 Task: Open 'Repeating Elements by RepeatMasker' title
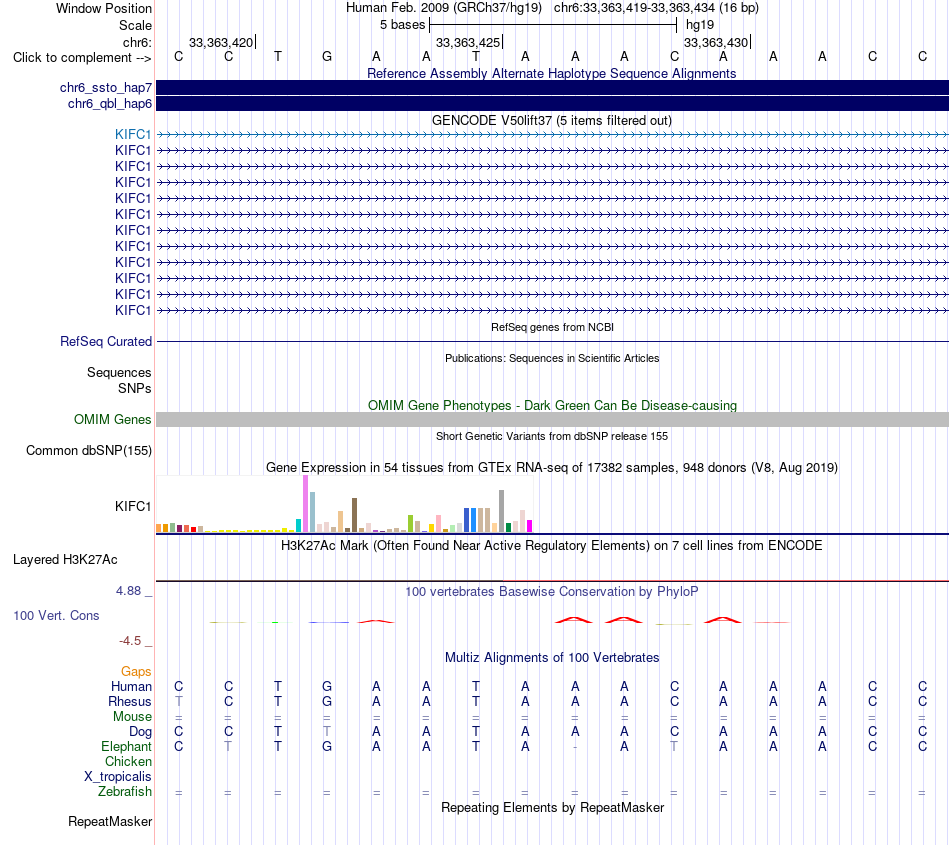coord(552,807)
